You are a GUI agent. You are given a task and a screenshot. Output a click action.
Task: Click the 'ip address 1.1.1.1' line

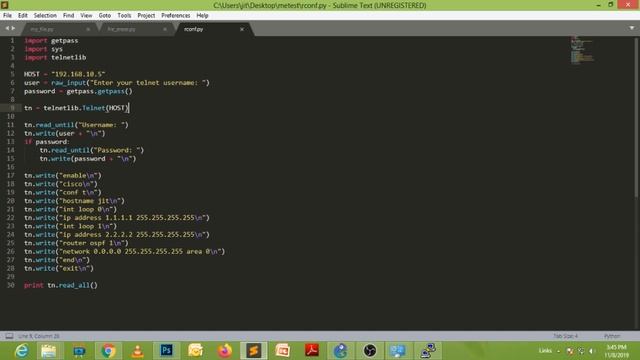[x=117, y=218]
